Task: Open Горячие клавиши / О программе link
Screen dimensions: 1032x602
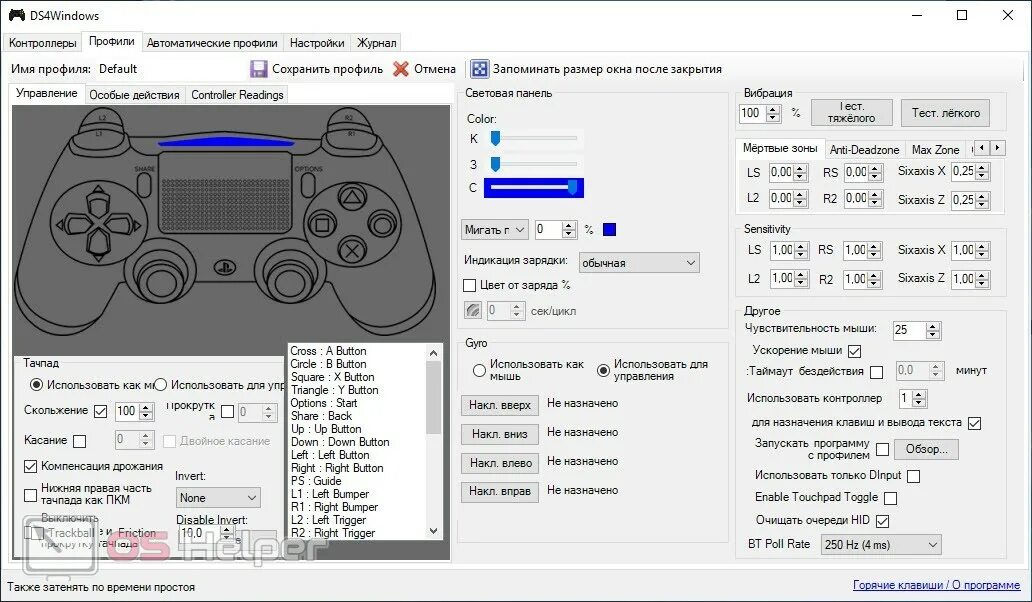Action: pyautogui.click(x=937, y=585)
